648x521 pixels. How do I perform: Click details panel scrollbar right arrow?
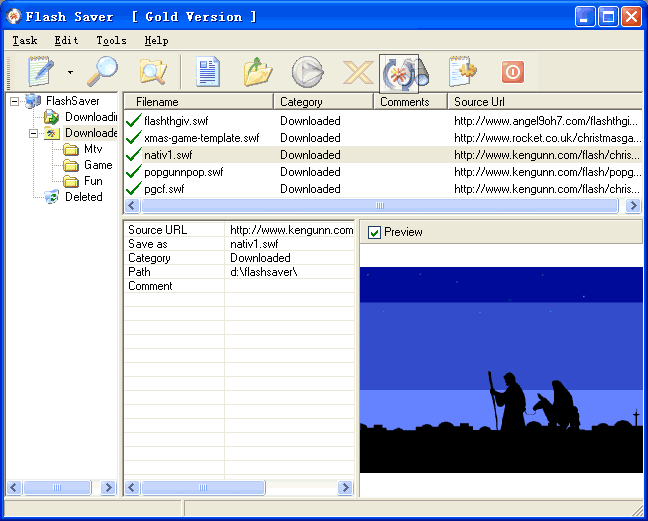click(345, 488)
